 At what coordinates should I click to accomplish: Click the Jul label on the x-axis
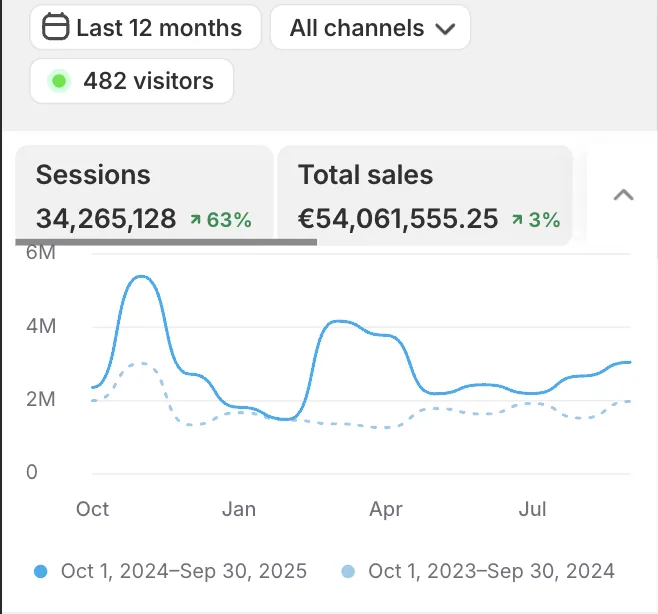click(533, 509)
